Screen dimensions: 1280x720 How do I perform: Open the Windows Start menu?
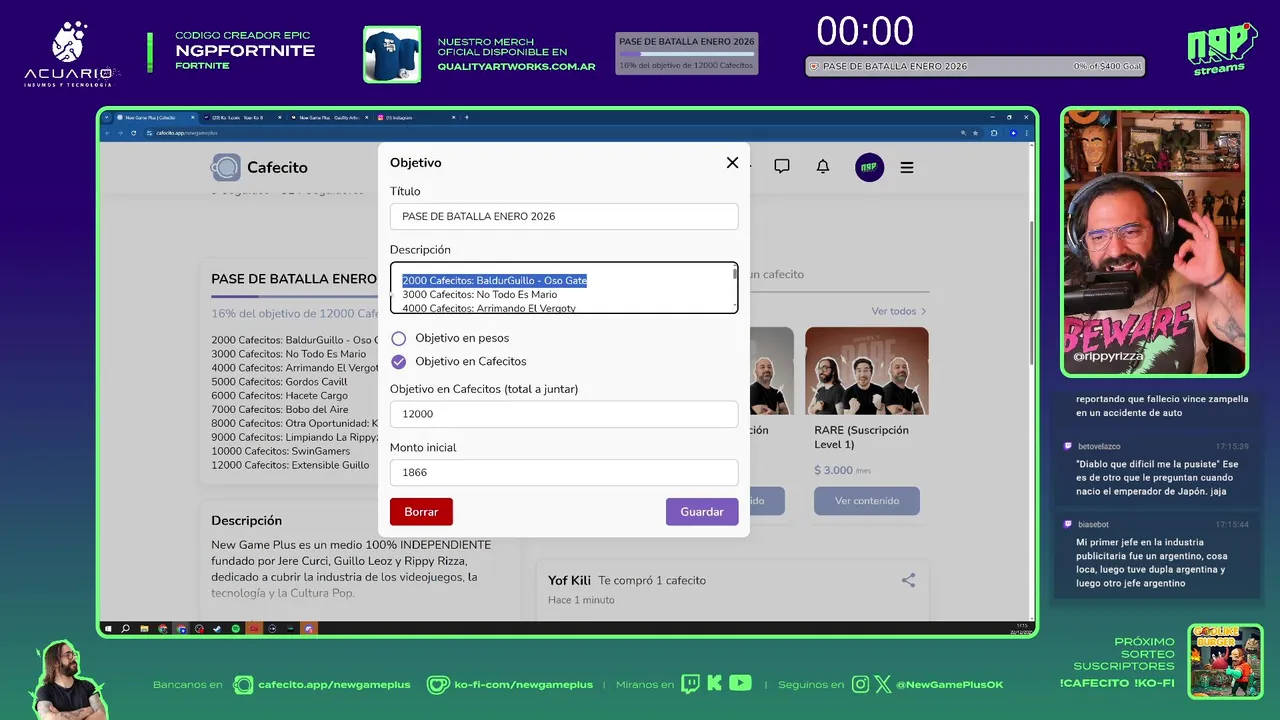point(108,629)
